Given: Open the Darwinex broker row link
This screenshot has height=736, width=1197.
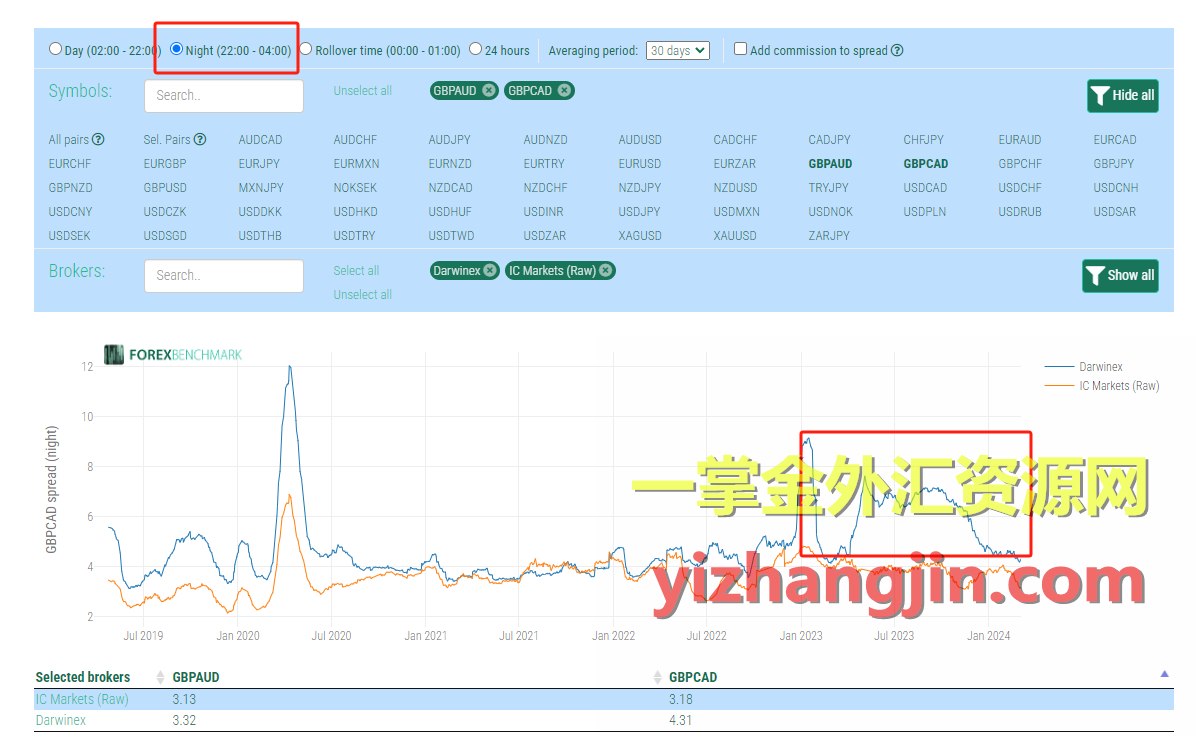Looking at the screenshot, I should (60, 720).
